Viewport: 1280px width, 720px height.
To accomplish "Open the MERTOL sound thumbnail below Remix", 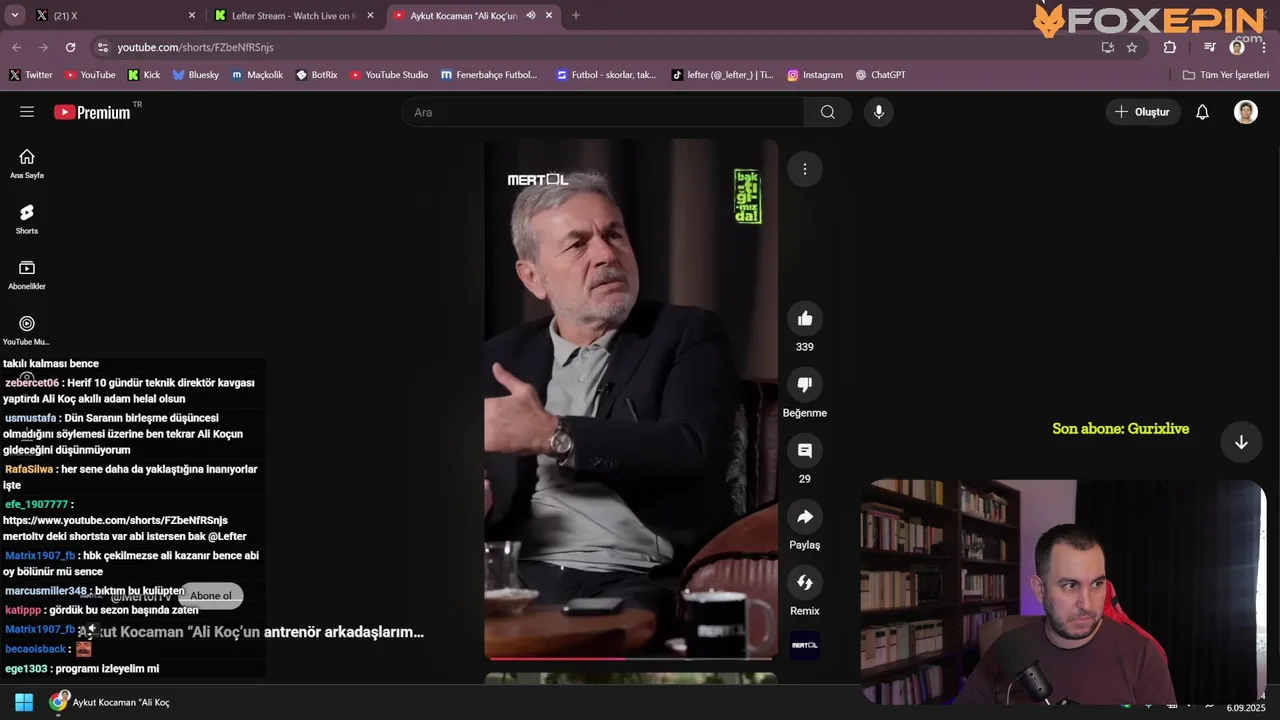I will [805, 645].
